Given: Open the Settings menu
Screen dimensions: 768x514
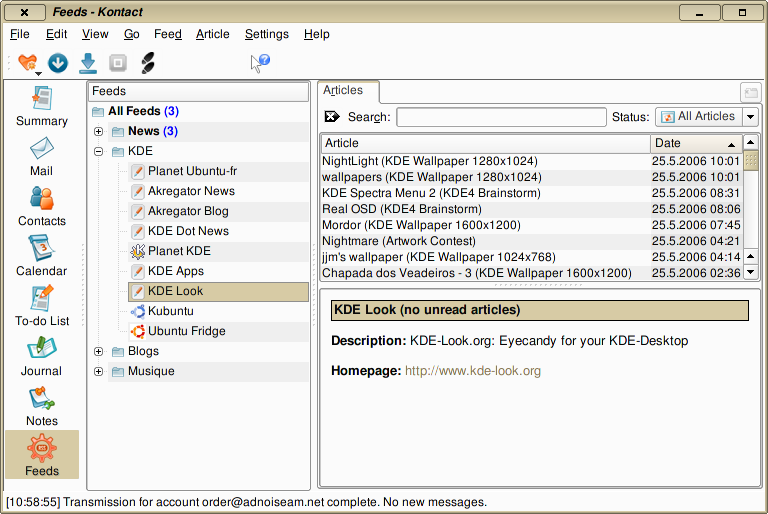Looking at the screenshot, I should point(267,34).
